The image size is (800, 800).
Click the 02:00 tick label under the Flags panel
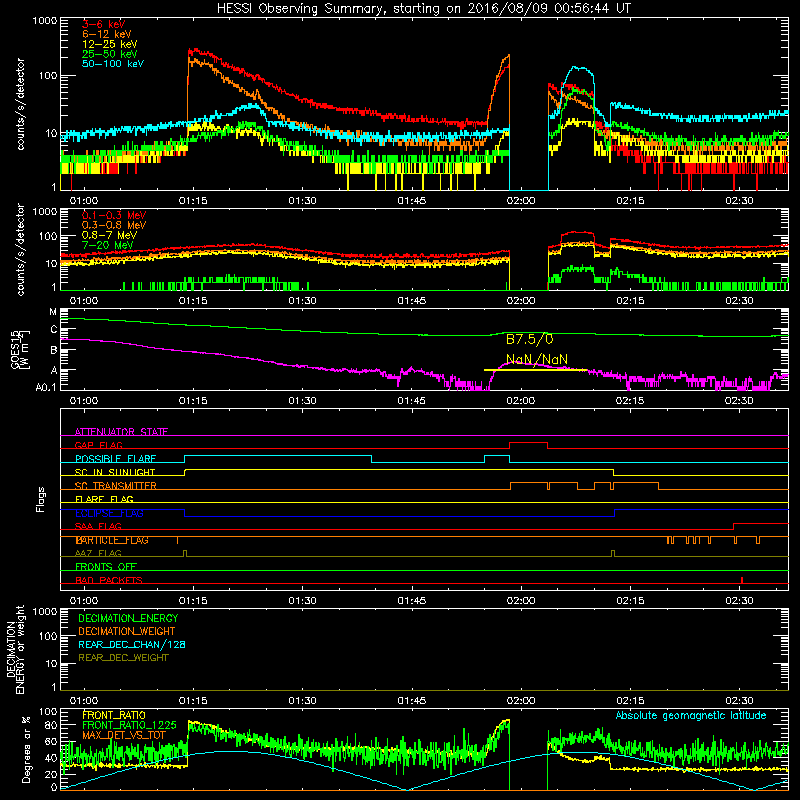point(521,601)
